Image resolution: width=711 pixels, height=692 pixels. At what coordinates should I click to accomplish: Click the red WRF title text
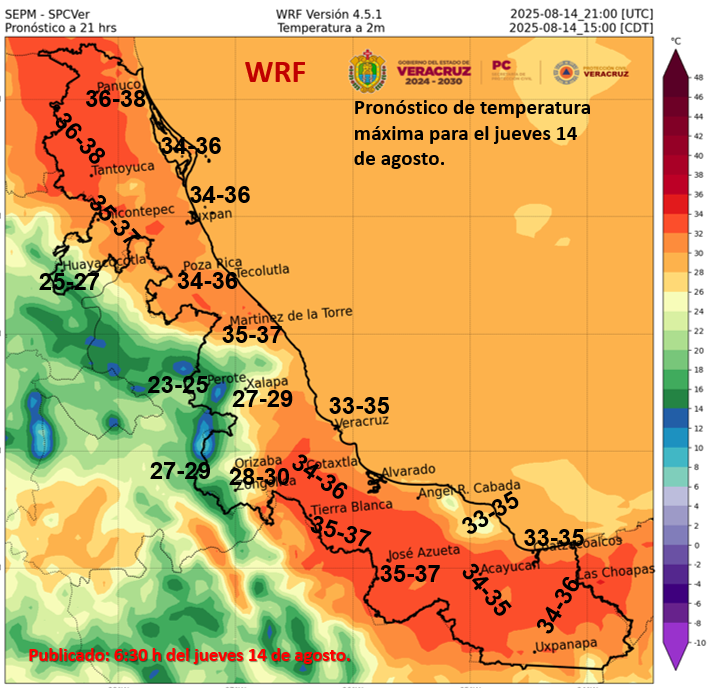tap(276, 73)
